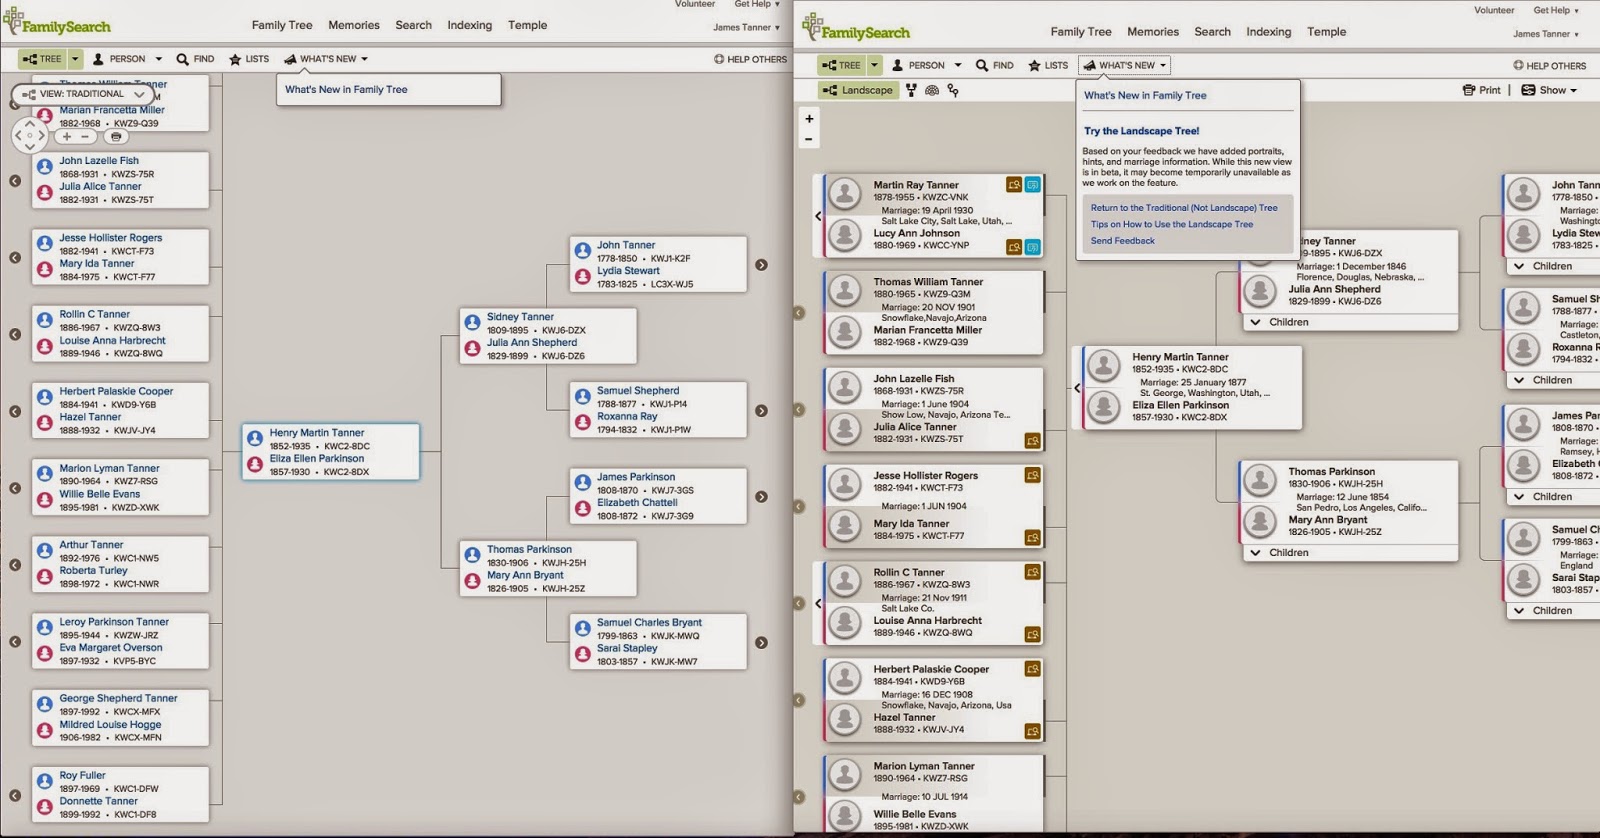The width and height of the screenshot is (1600, 838).
Task: Open LISTS in left window toolbar
Action: 249,59
